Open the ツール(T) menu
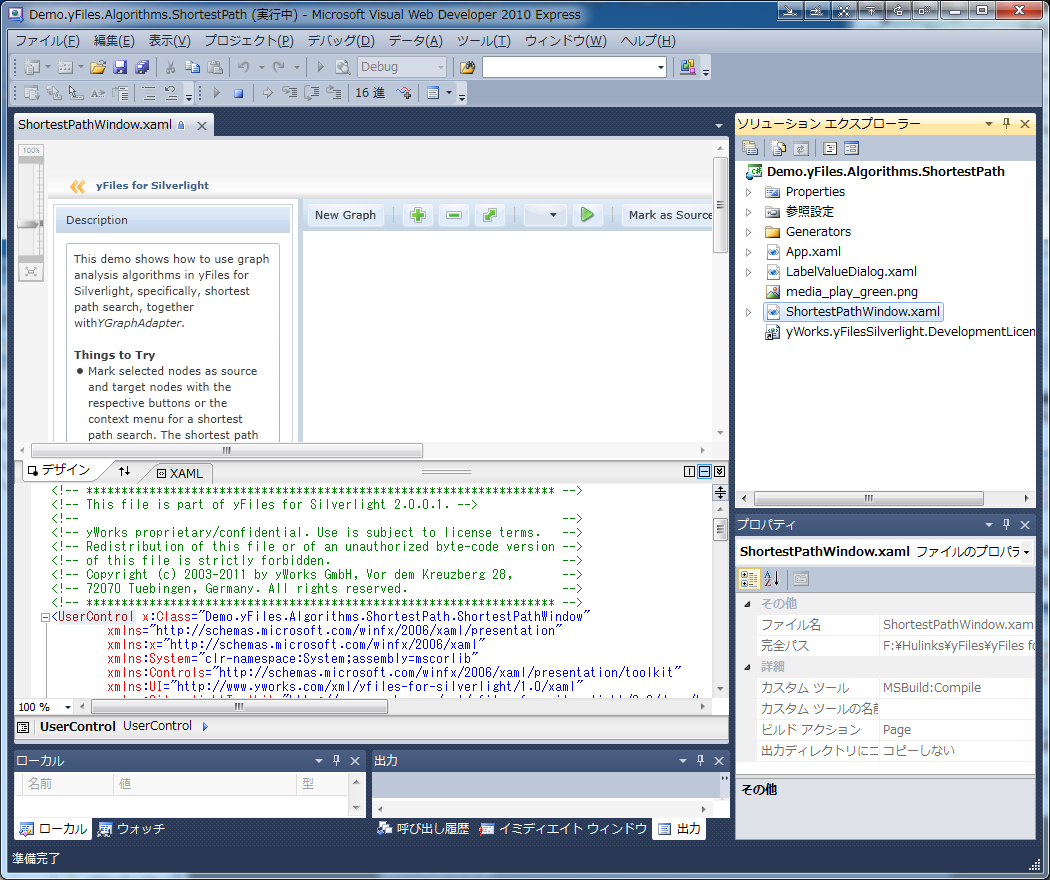This screenshot has height=880, width=1050. point(483,41)
